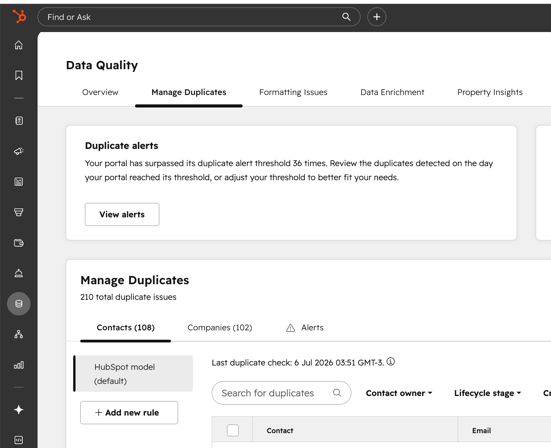This screenshot has width=551, height=448.
Task: Click the warning triangle icon near Alerts
Action: click(x=291, y=328)
